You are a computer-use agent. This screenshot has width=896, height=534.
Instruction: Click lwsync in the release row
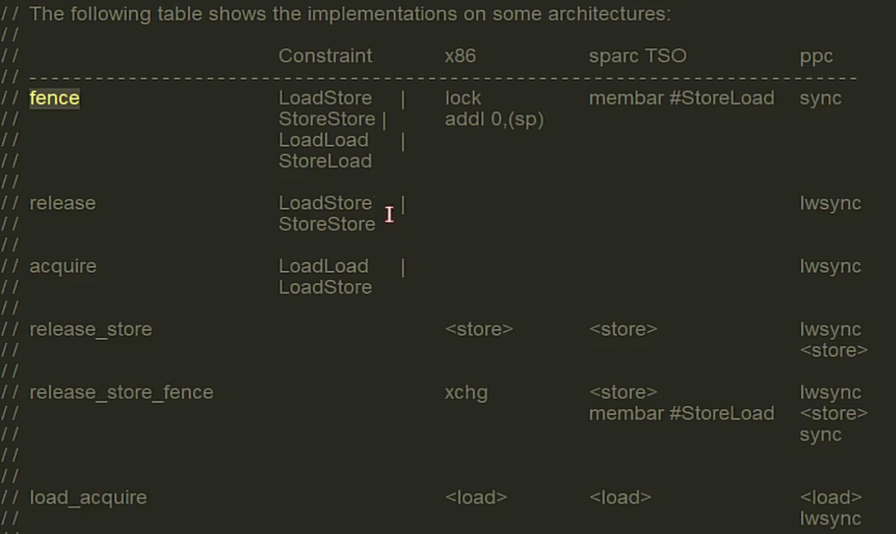coord(830,204)
